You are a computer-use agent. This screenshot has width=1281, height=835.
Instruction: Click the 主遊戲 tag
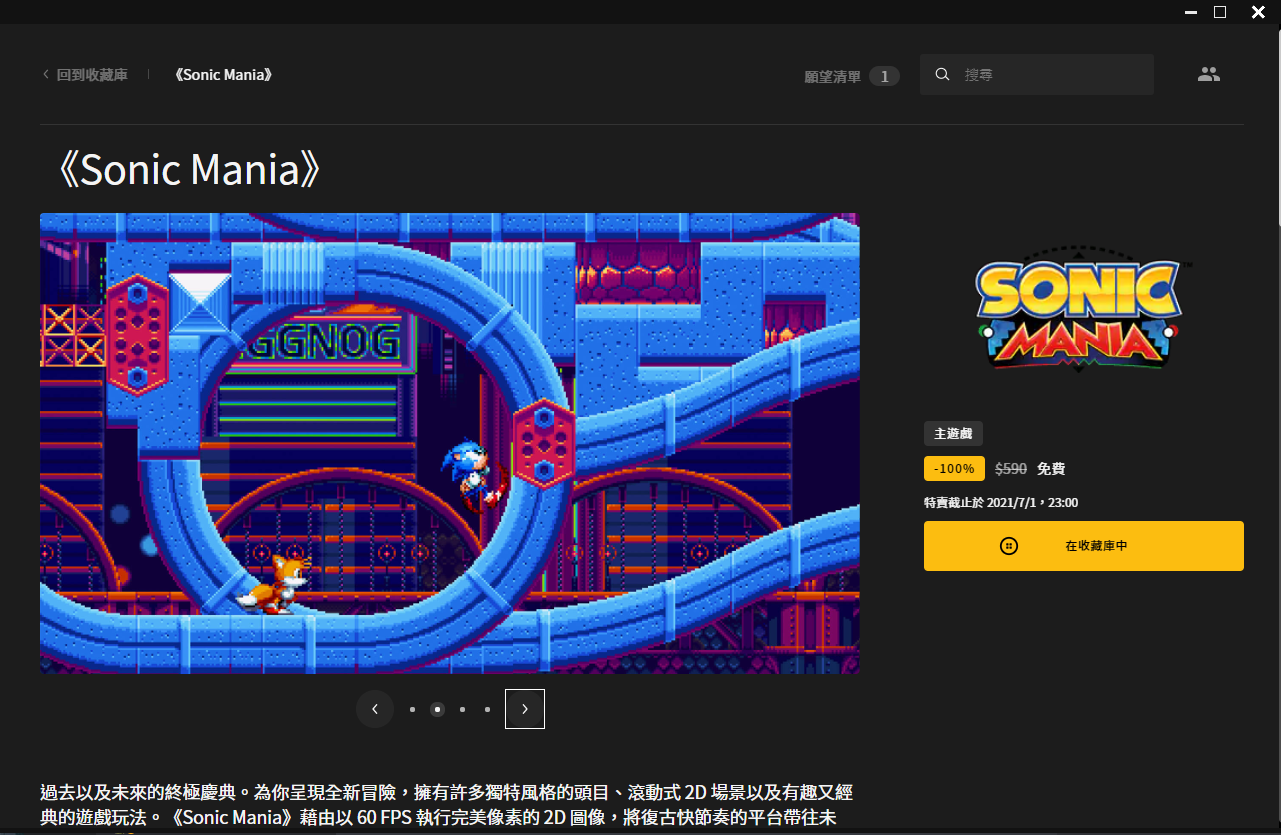click(953, 434)
